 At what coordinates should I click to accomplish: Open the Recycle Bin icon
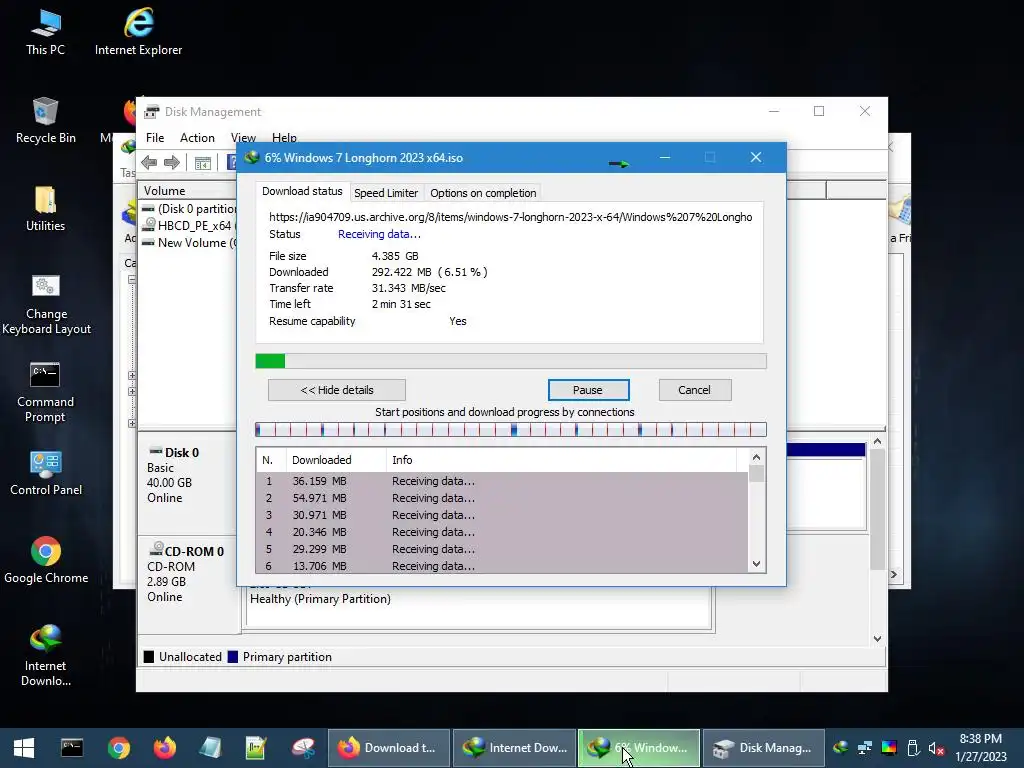[45, 121]
